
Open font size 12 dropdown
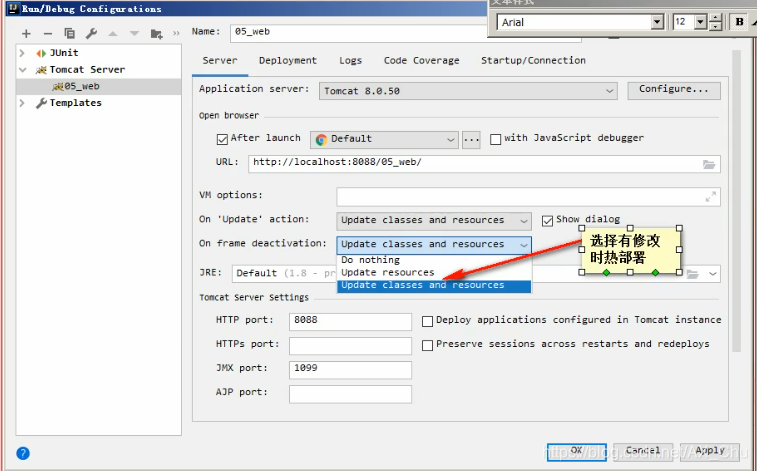701,22
